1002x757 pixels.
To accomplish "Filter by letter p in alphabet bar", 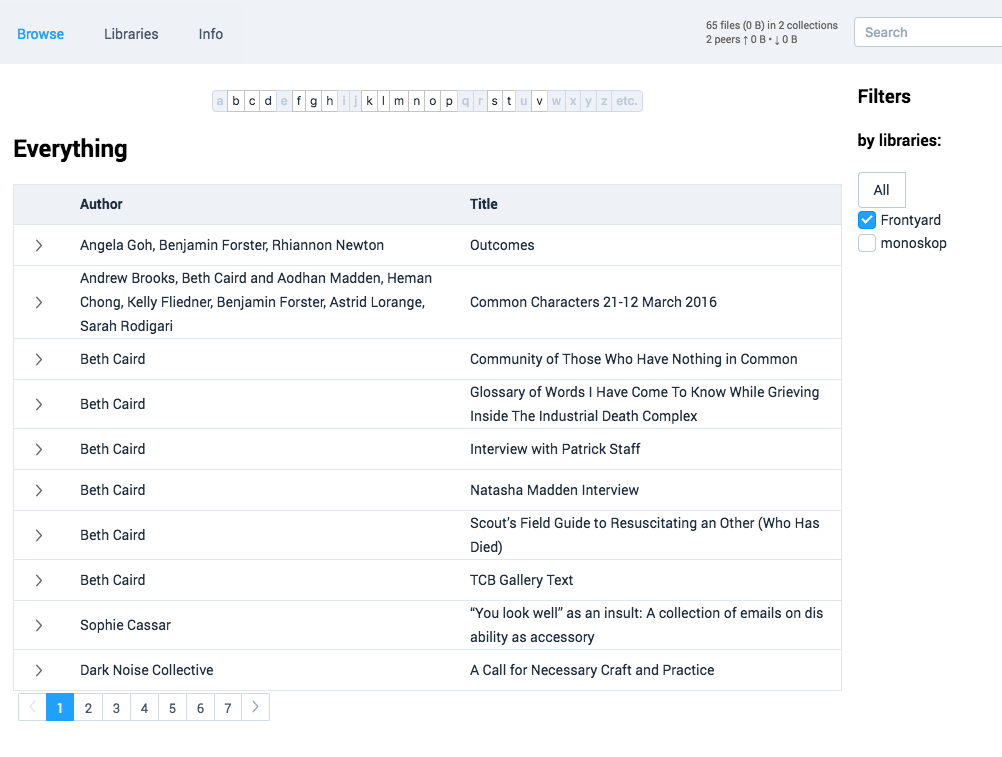I will click(x=449, y=101).
